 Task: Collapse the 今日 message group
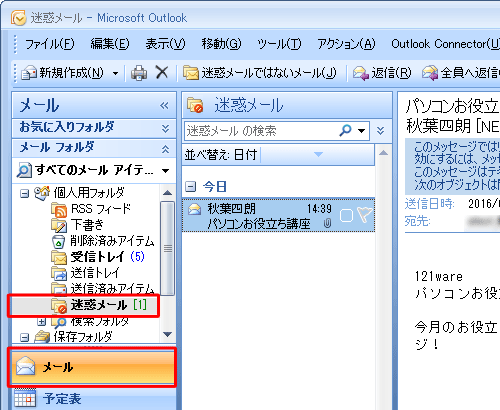[x=190, y=187]
